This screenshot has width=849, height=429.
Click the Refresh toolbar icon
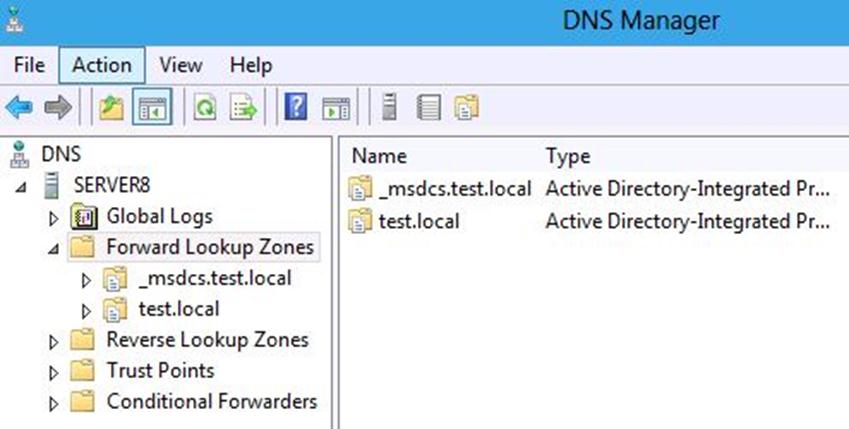click(205, 107)
